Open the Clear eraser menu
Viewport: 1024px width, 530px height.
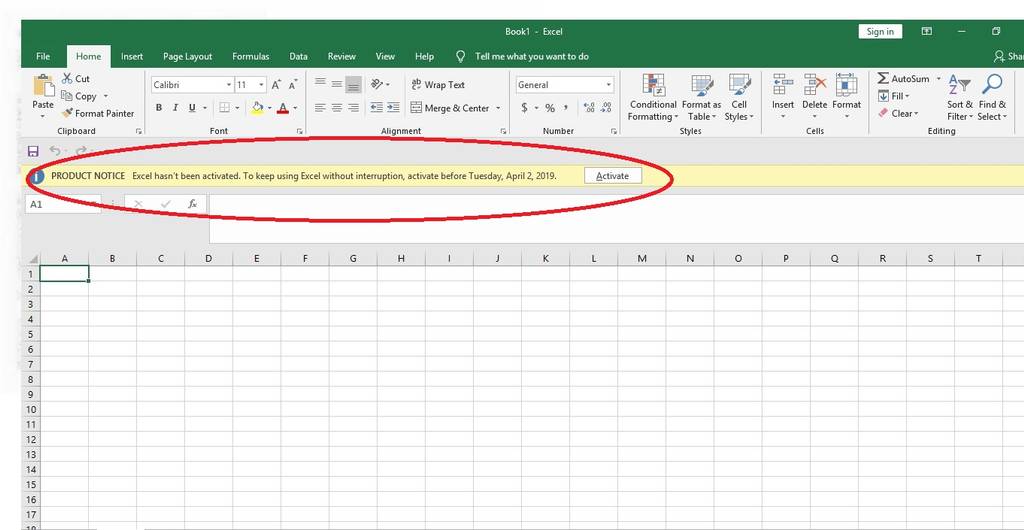tap(898, 113)
